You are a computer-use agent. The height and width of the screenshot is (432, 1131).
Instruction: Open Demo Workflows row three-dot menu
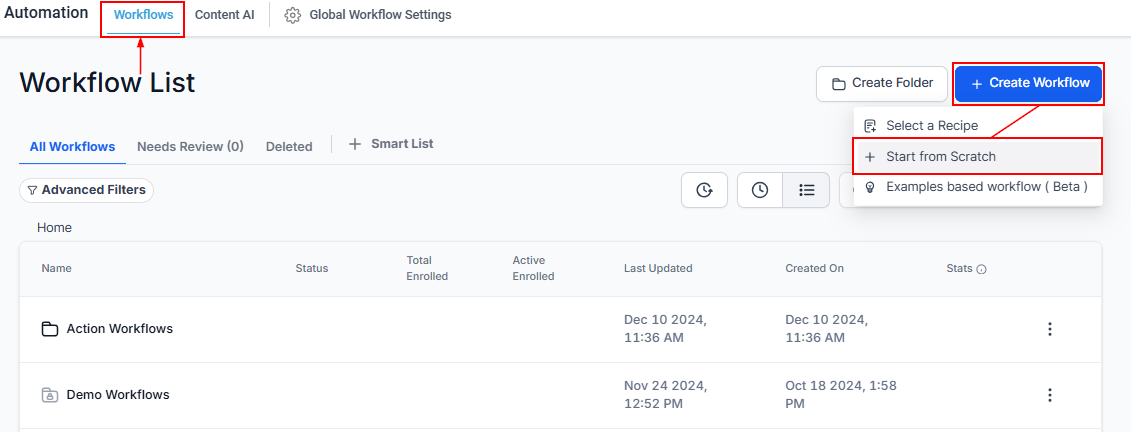click(x=1049, y=395)
